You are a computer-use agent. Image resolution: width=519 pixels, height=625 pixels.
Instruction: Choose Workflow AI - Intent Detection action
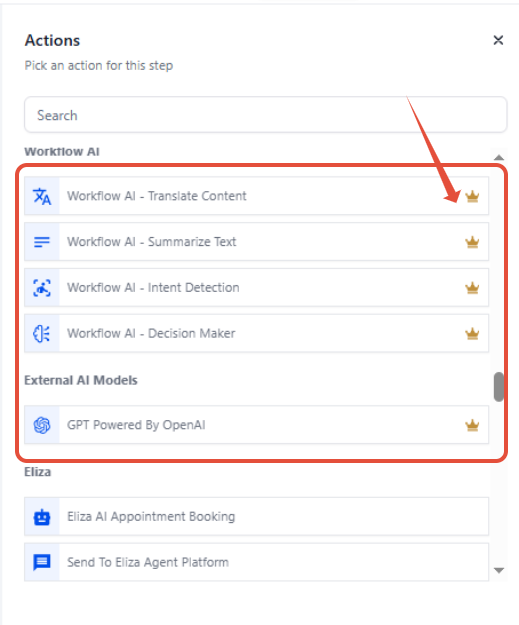pyautogui.click(x=256, y=288)
